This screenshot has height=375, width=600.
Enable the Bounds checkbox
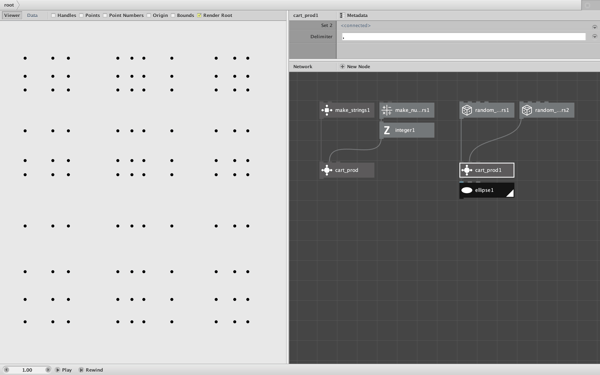[x=173, y=15]
